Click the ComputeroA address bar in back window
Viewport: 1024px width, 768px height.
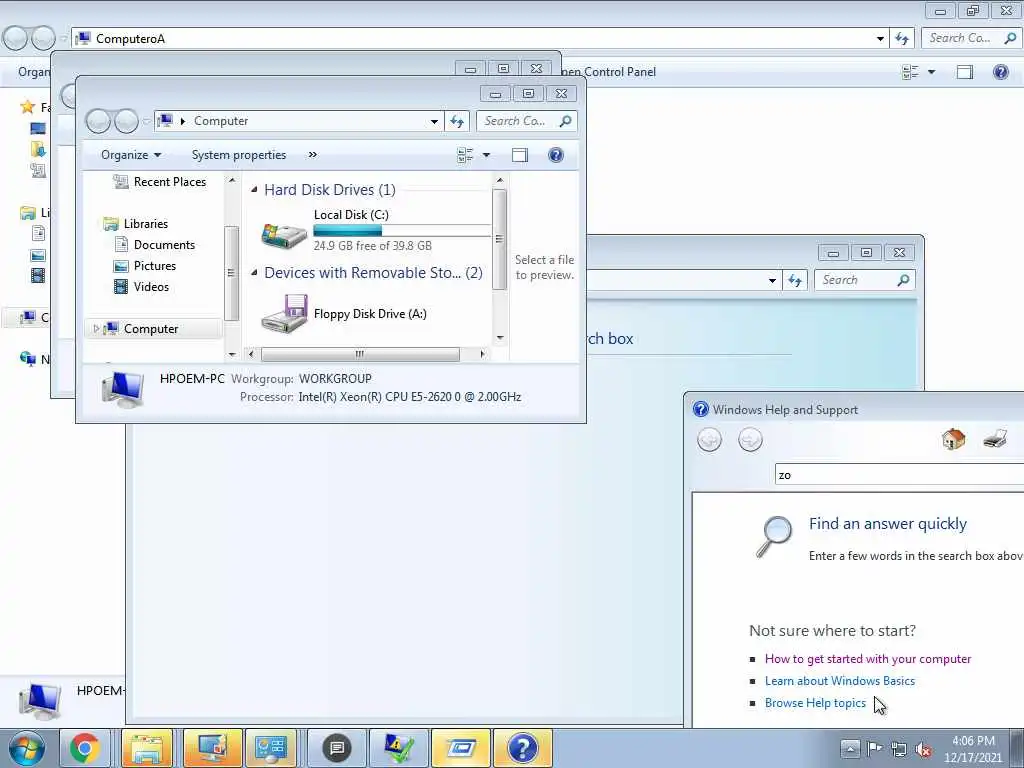478,39
